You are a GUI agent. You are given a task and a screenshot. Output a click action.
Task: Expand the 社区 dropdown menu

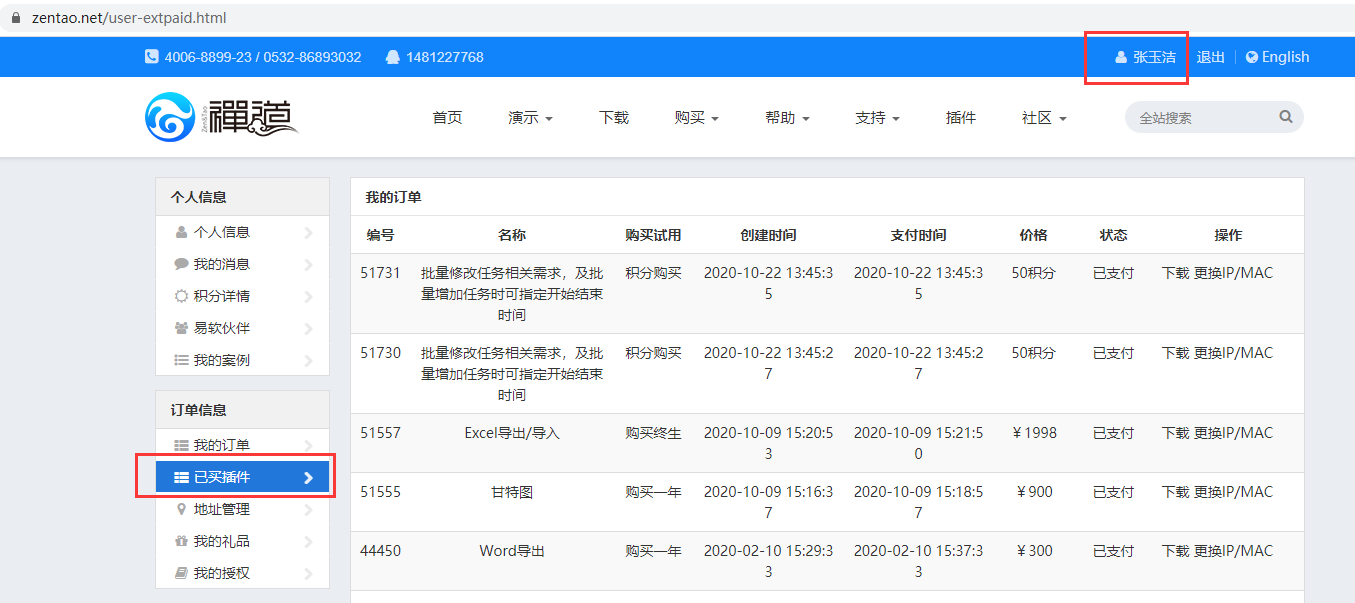pyautogui.click(x=1044, y=118)
